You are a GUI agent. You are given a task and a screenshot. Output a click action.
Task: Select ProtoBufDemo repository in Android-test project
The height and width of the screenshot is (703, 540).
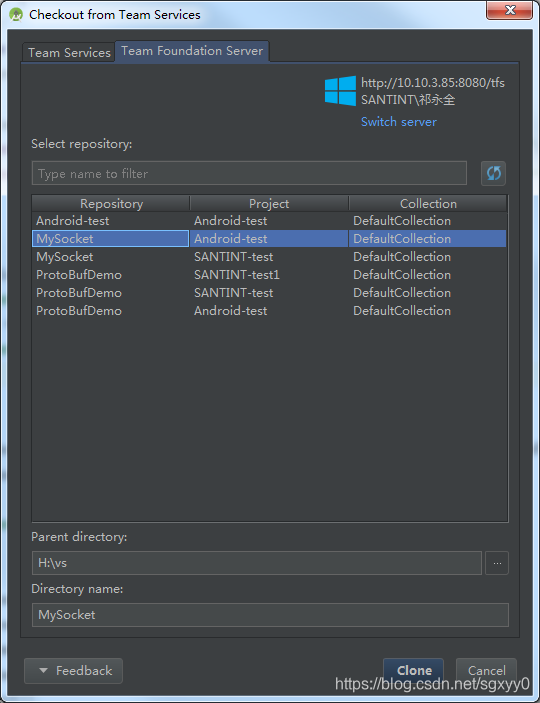coord(269,310)
